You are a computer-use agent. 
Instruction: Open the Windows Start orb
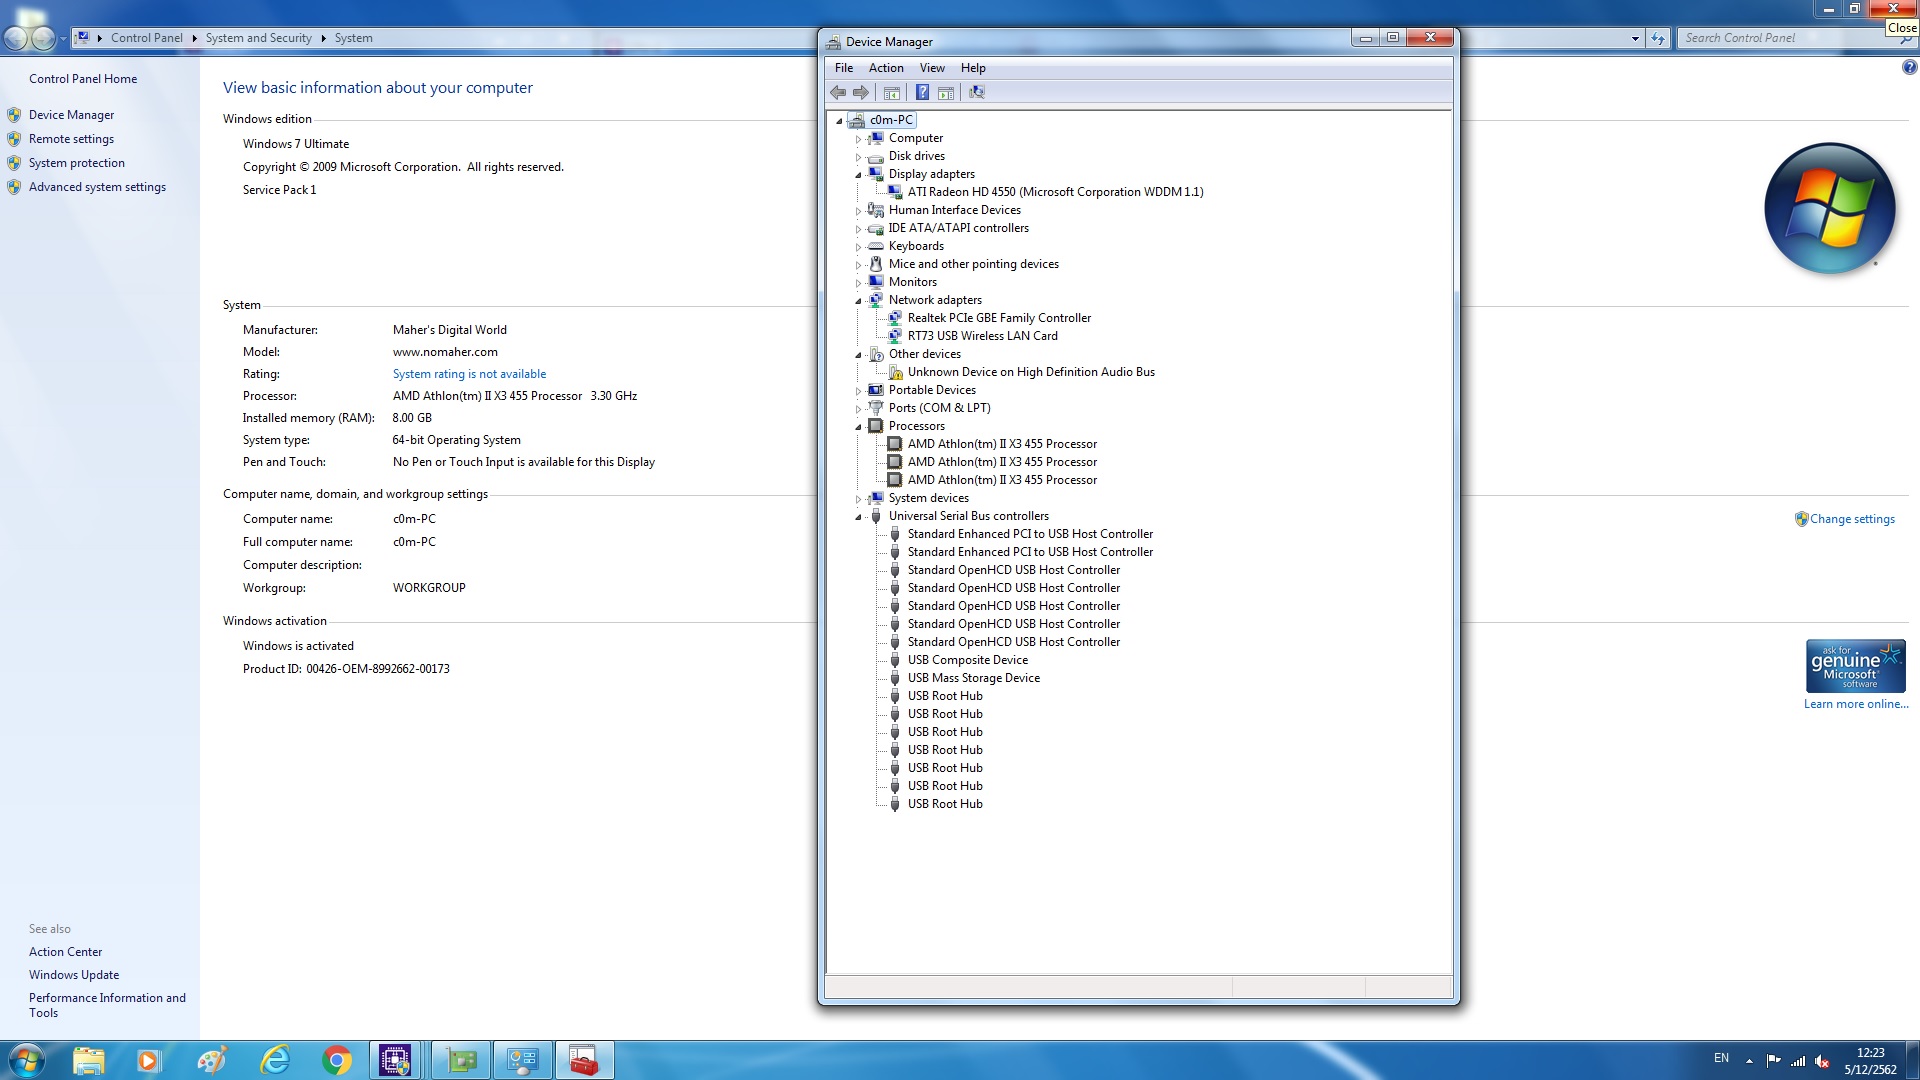click(x=27, y=1060)
